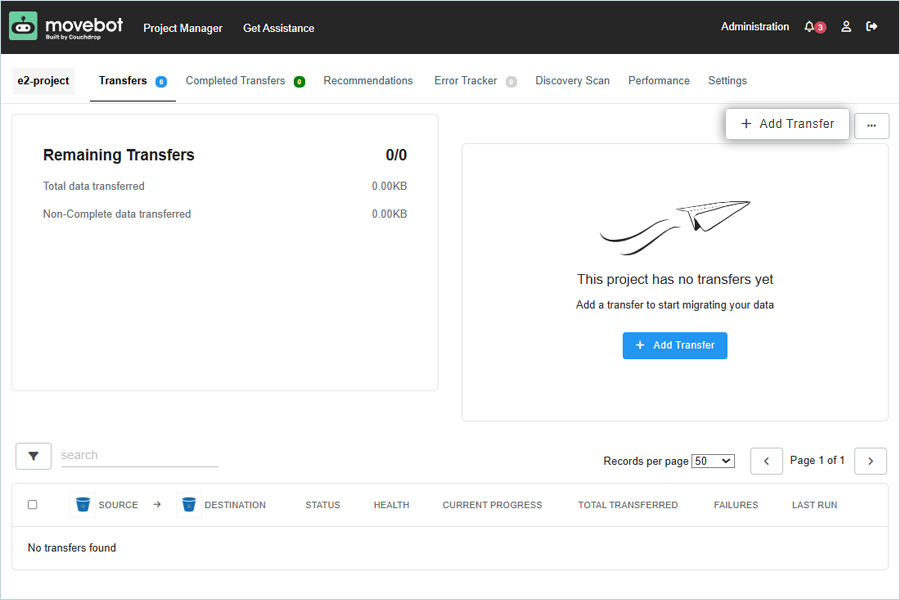Image resolution: width=900 pixels, height=600 pixels.
Task: Click the destination bucket icon in table header
Action: (x=189, y=505)
